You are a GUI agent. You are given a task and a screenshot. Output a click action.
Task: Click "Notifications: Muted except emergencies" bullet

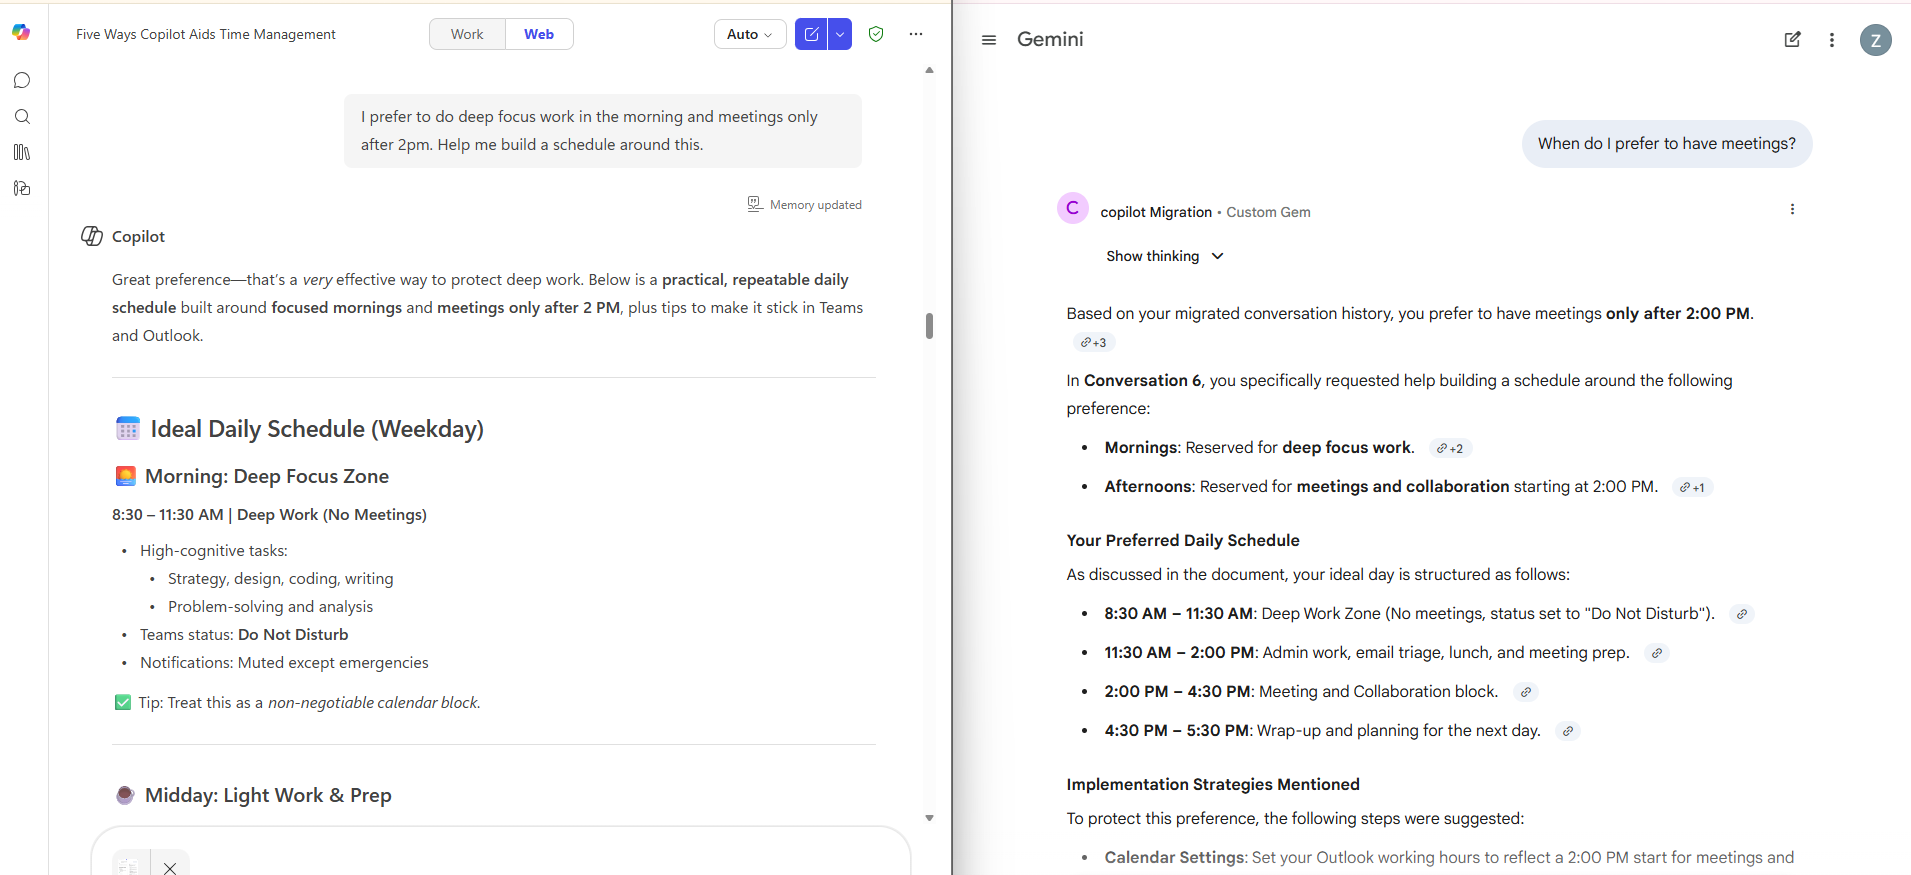[284, 663]
